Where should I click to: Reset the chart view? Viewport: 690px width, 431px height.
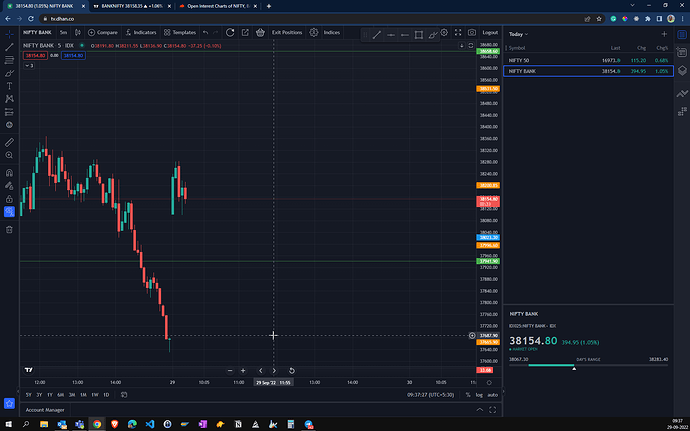291,371
